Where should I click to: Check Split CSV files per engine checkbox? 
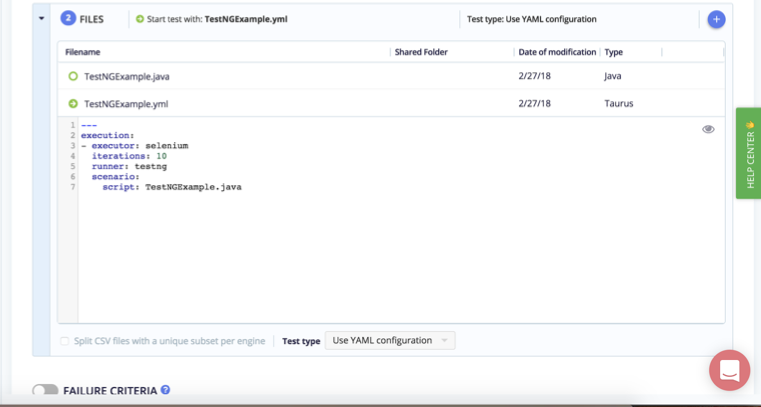64,341
